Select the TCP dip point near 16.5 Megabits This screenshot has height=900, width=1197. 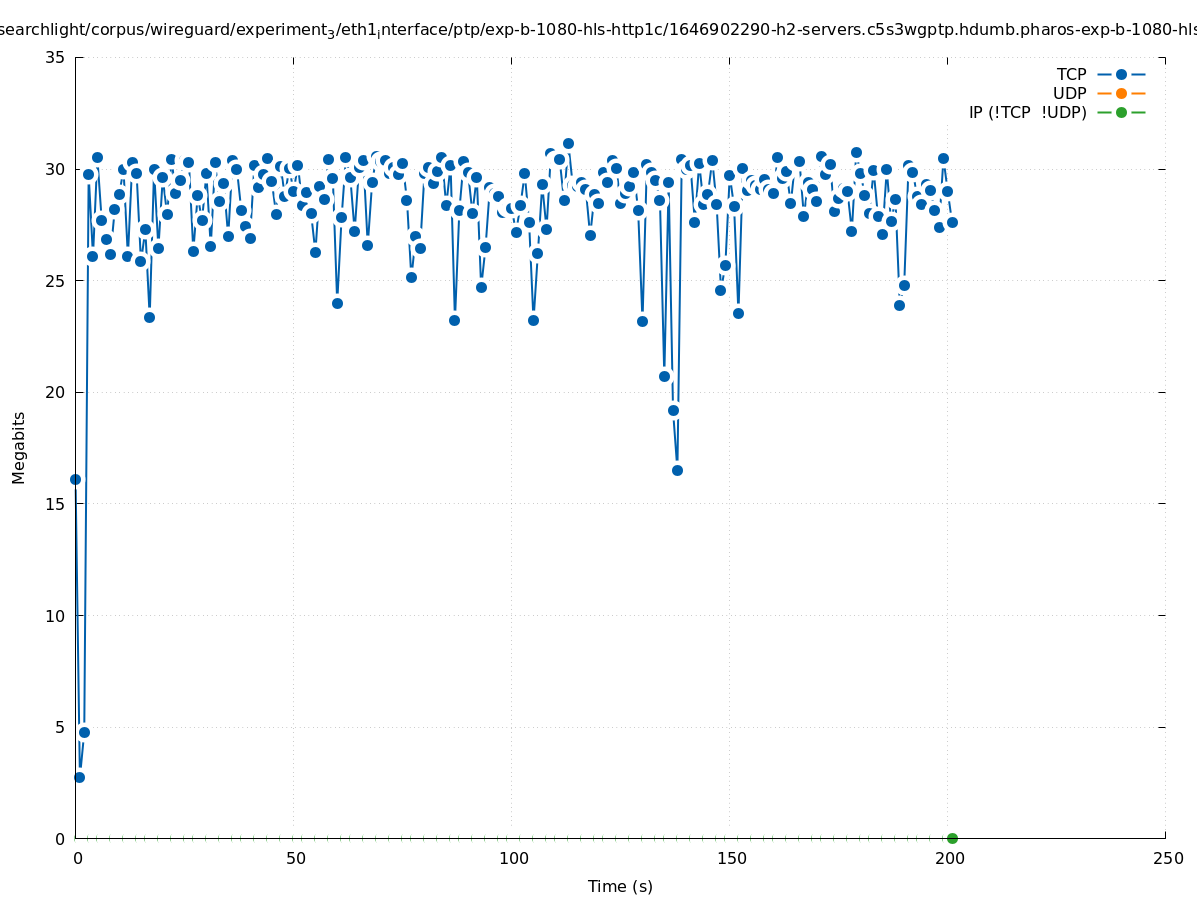point(677,470)
